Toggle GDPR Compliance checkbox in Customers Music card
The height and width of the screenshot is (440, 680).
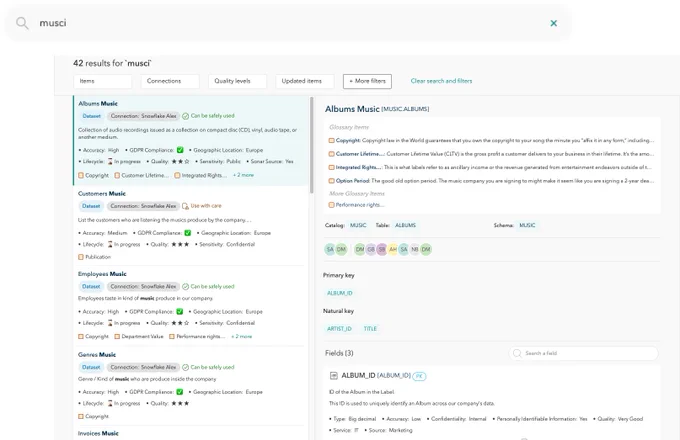tap(188, 233)
